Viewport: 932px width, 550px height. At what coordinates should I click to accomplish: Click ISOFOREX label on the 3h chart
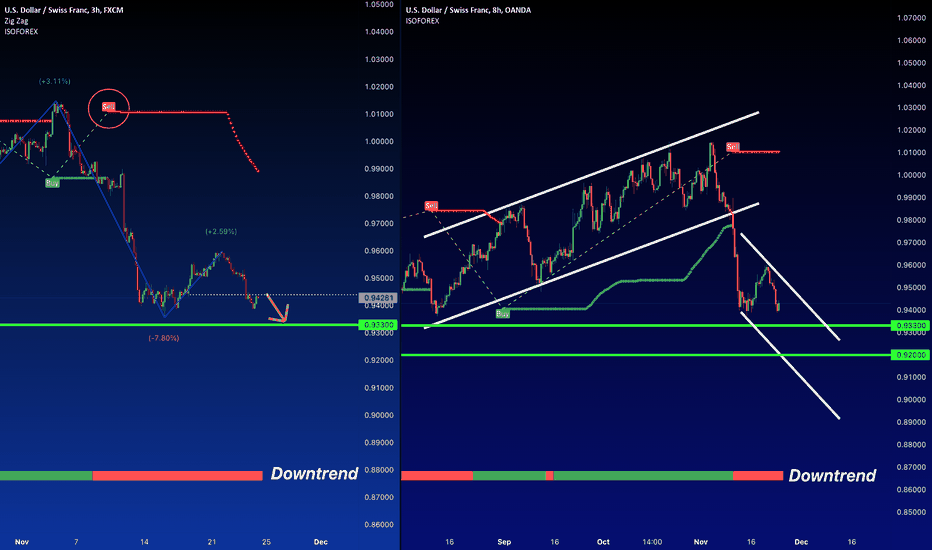[x=21, y=32]
